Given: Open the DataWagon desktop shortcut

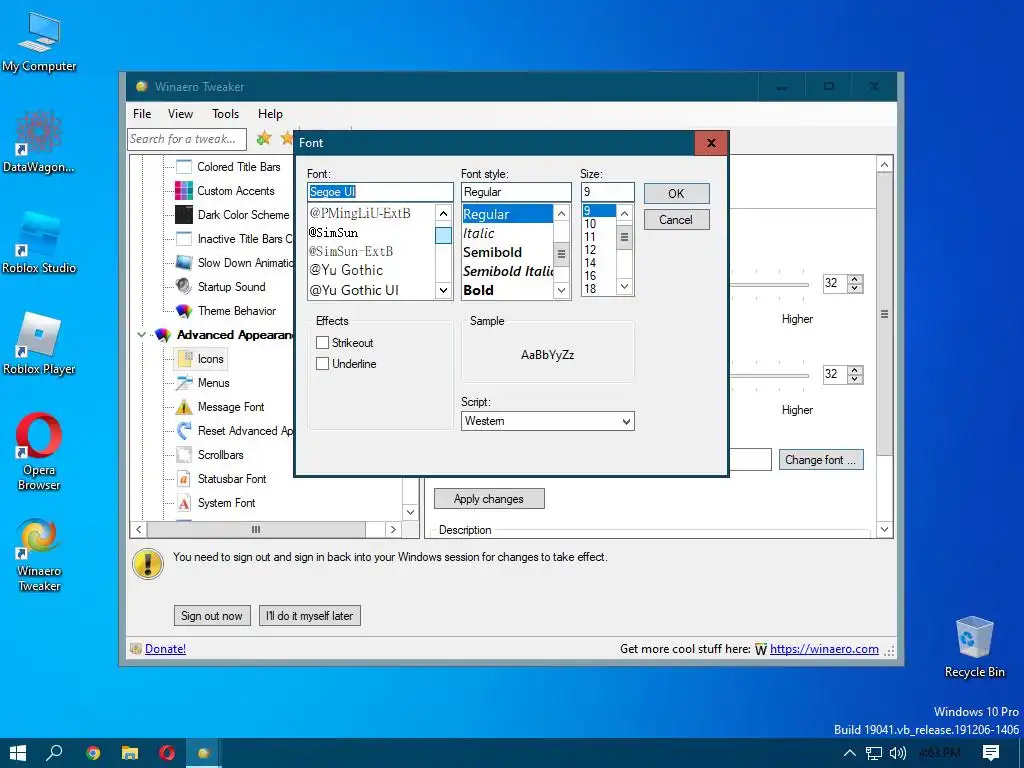Looking at the screenshot, I should (x=39, y=140).
